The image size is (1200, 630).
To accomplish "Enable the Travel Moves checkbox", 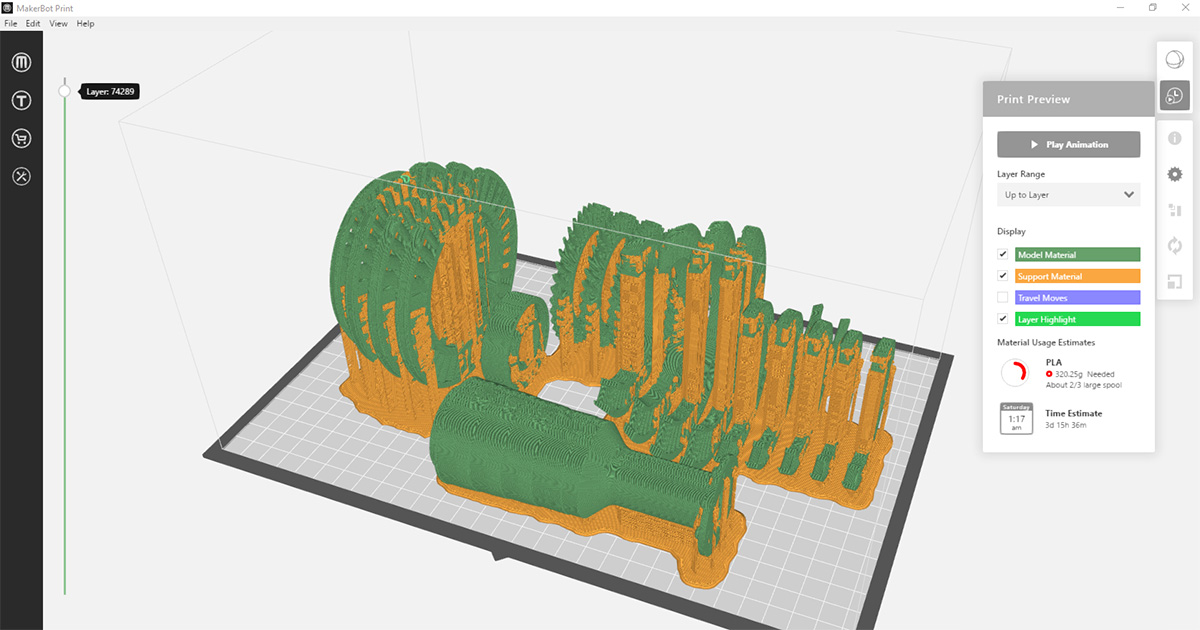I will (x=1003, y=298).
